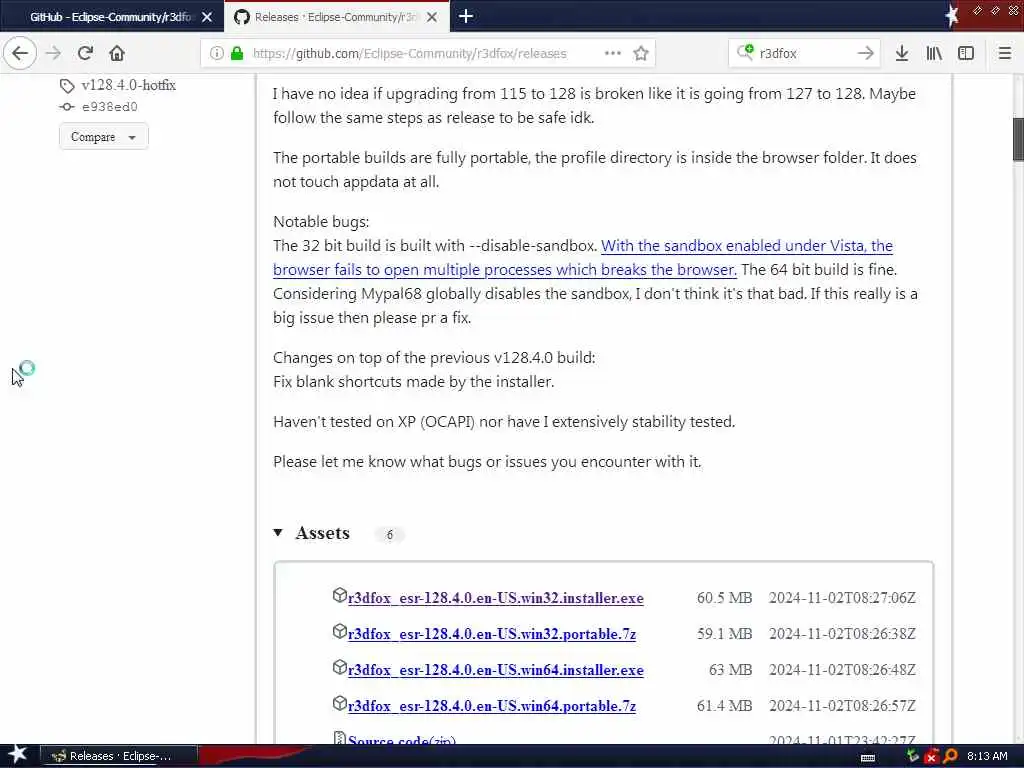Click the package icon beside win64.installer.exe

tap(339, 667)
